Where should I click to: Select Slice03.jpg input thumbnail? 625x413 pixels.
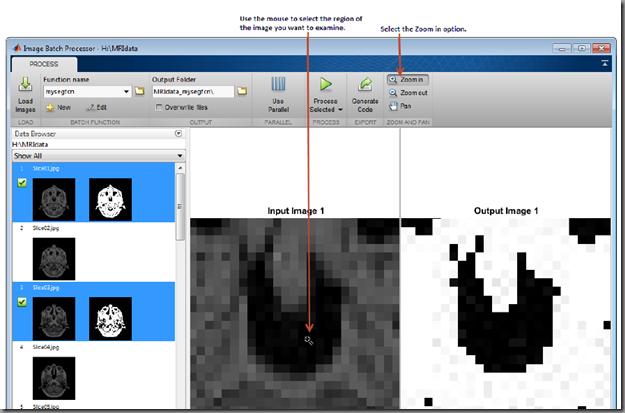pyautogui.click(x=54, y=319)
